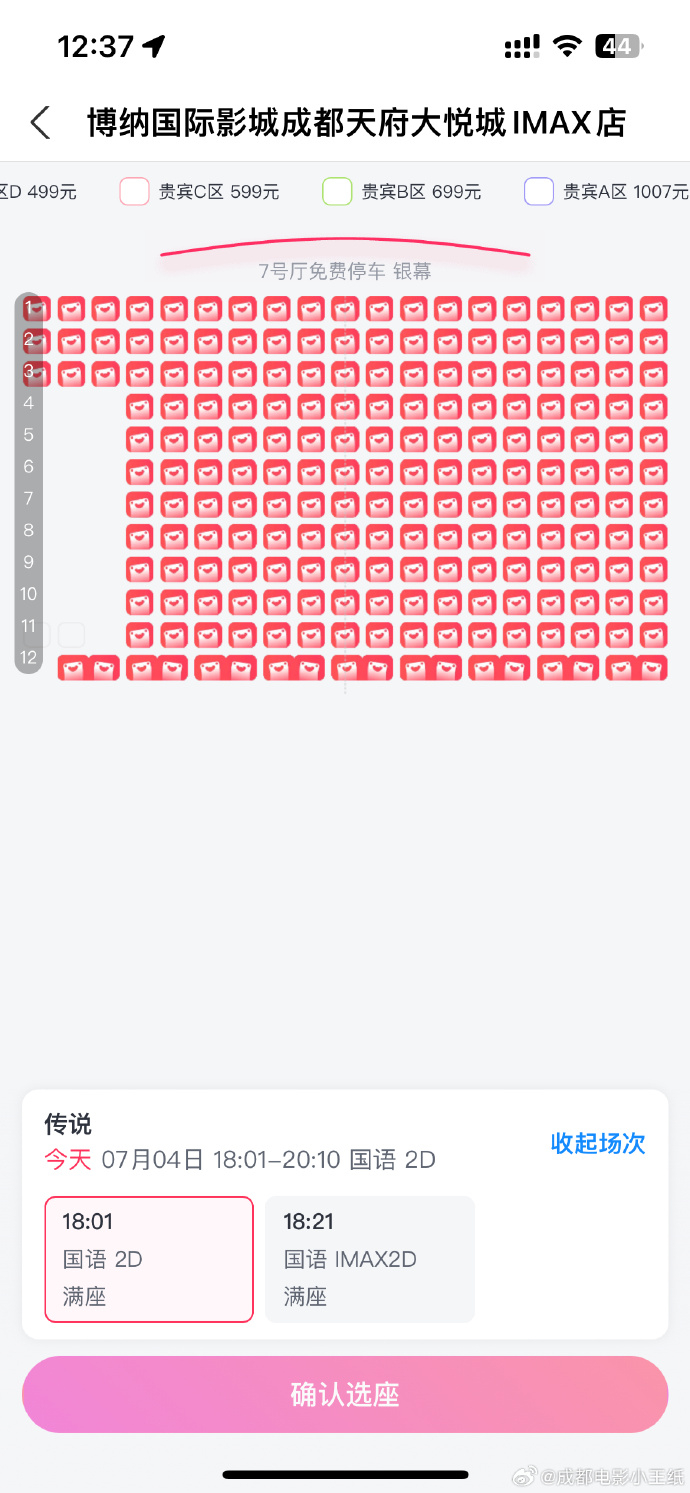Tap the 贵宾A区 1007元 purple swatch

(x=539, y=191)
